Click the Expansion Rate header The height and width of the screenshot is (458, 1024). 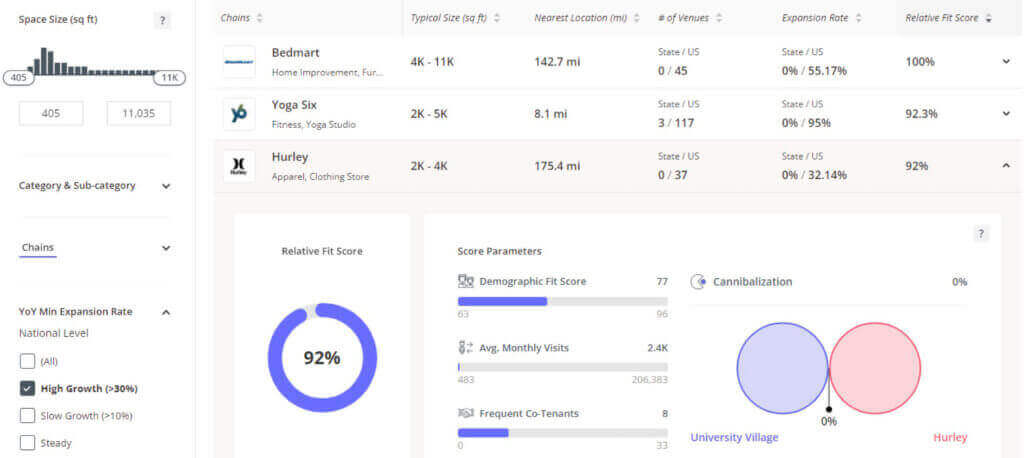[815, 18]
